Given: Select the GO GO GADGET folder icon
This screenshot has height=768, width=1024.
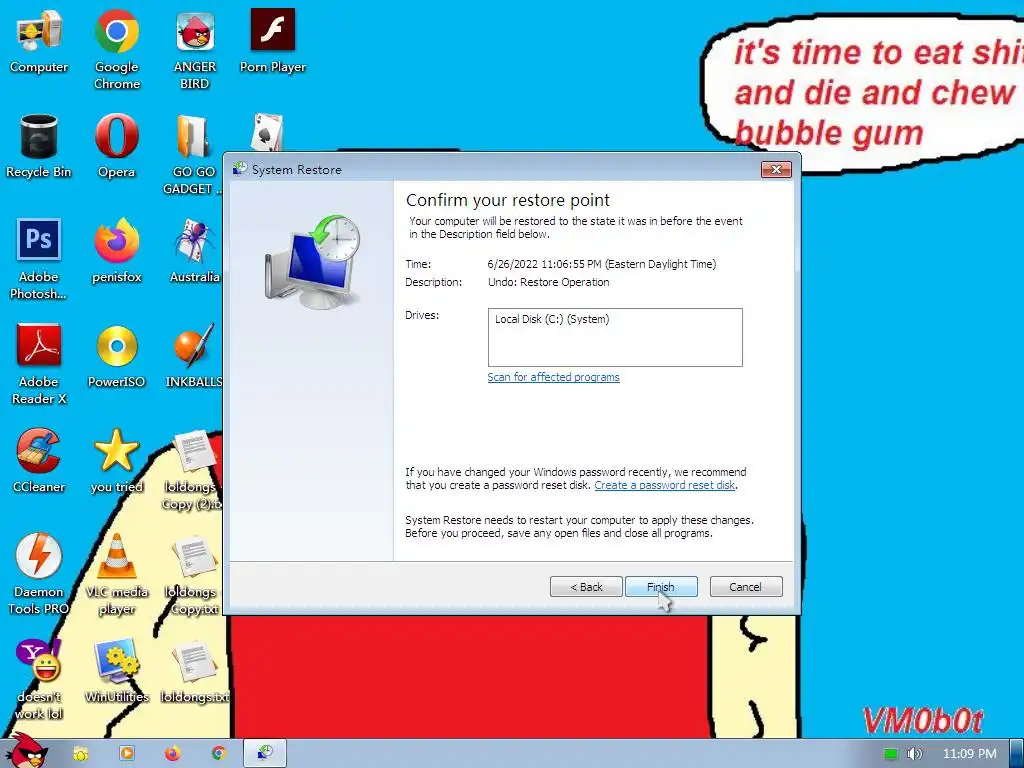Looking at the screenshot, I should pyautogui.click(x=193, y=154).
